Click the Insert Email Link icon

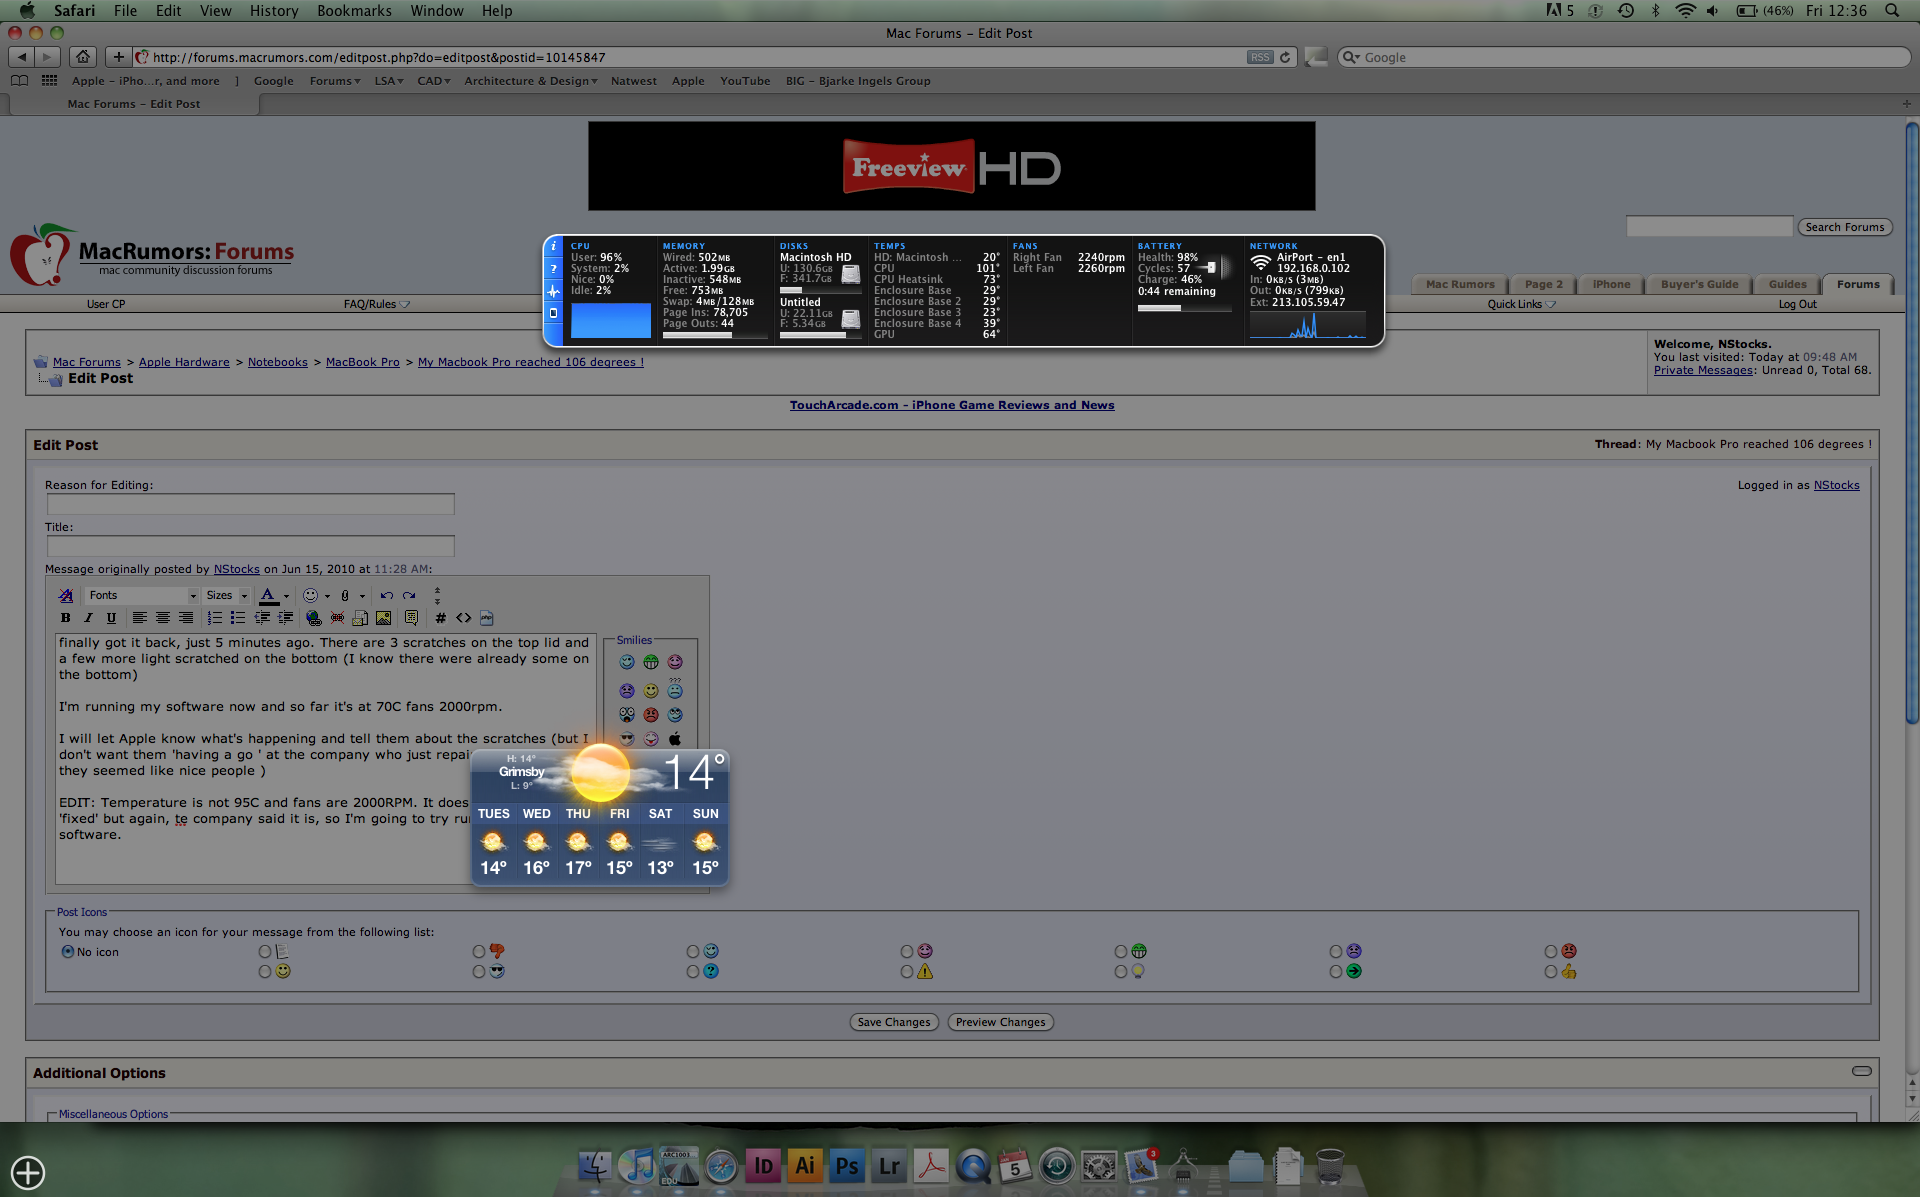(360, 618)
